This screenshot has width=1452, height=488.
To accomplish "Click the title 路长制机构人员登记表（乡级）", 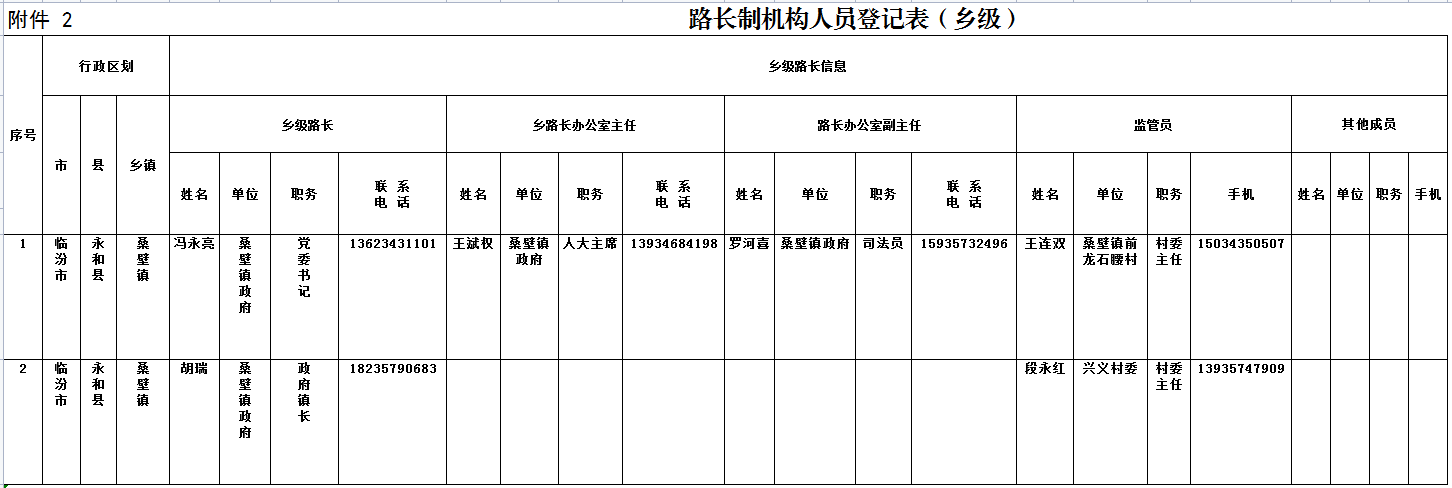I will click(853, 19).
